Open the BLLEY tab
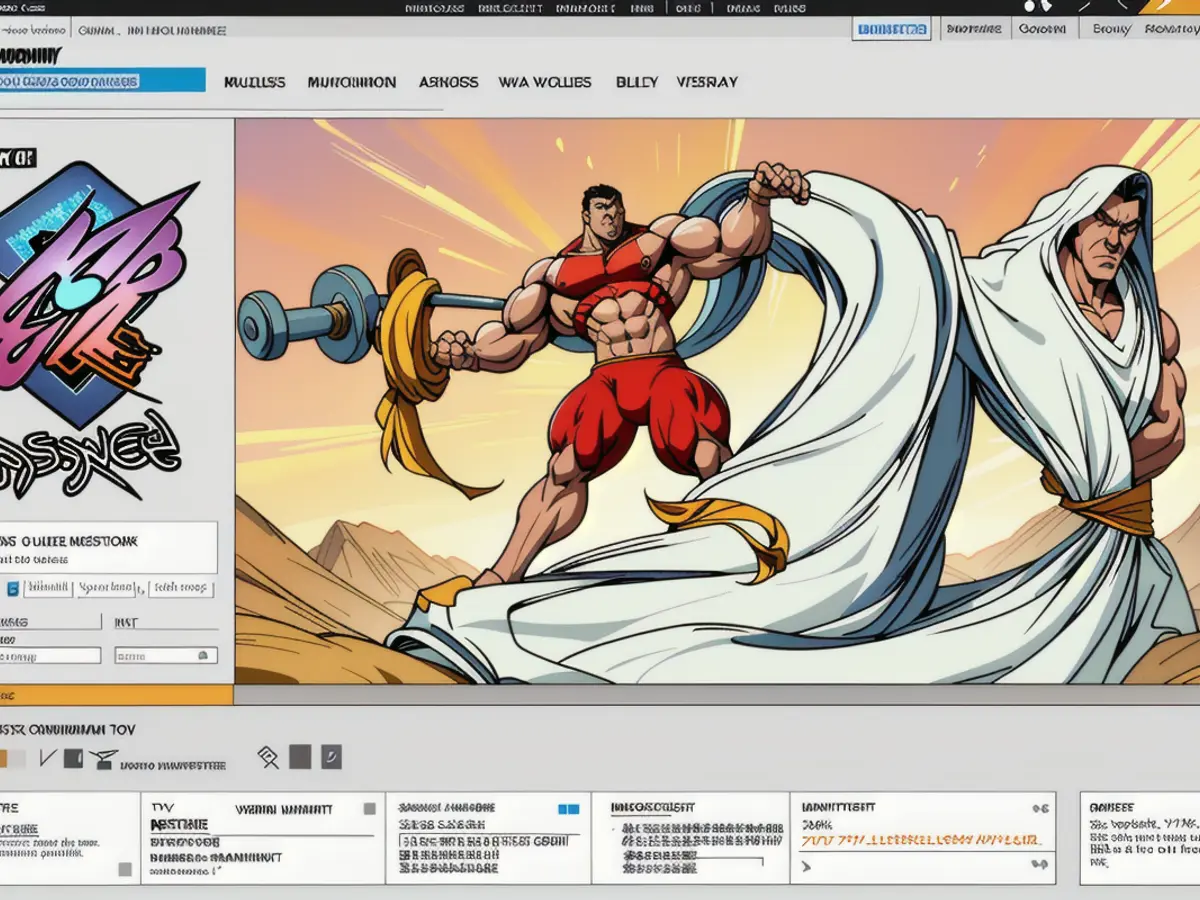This screenshot has width=1200, height=900. 636,82
